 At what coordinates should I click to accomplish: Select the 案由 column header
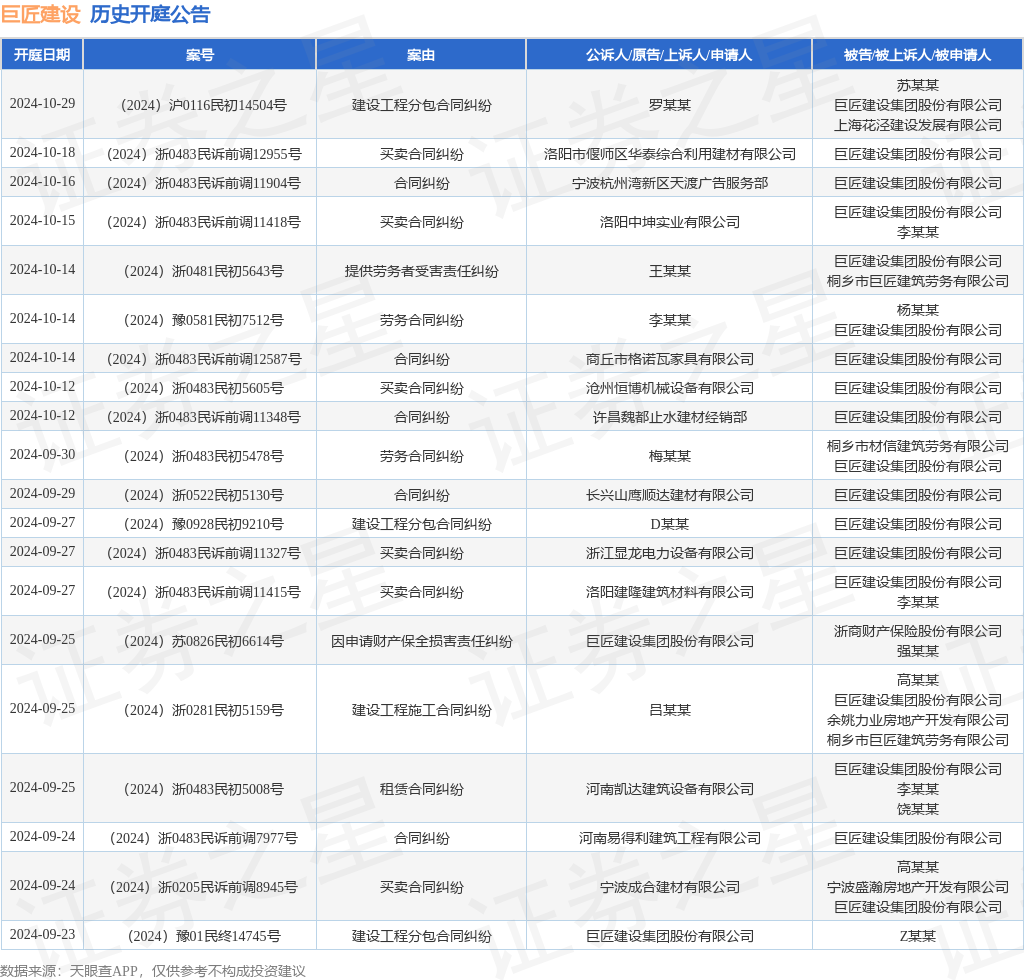[421, 55]
